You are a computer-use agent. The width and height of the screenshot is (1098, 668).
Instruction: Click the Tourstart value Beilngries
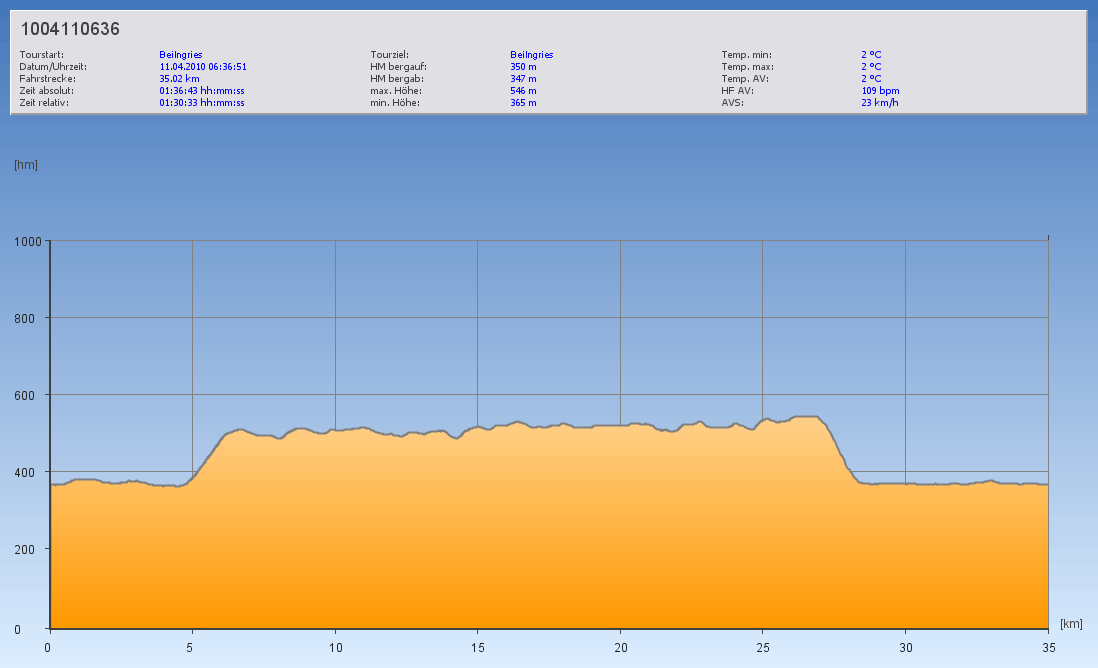coord(181,55)
